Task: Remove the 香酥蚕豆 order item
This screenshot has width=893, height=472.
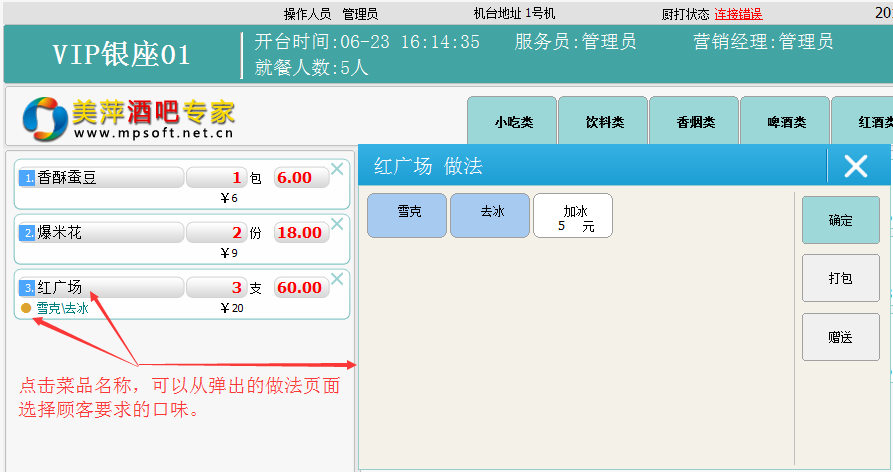Action: [x=337, y=169]
